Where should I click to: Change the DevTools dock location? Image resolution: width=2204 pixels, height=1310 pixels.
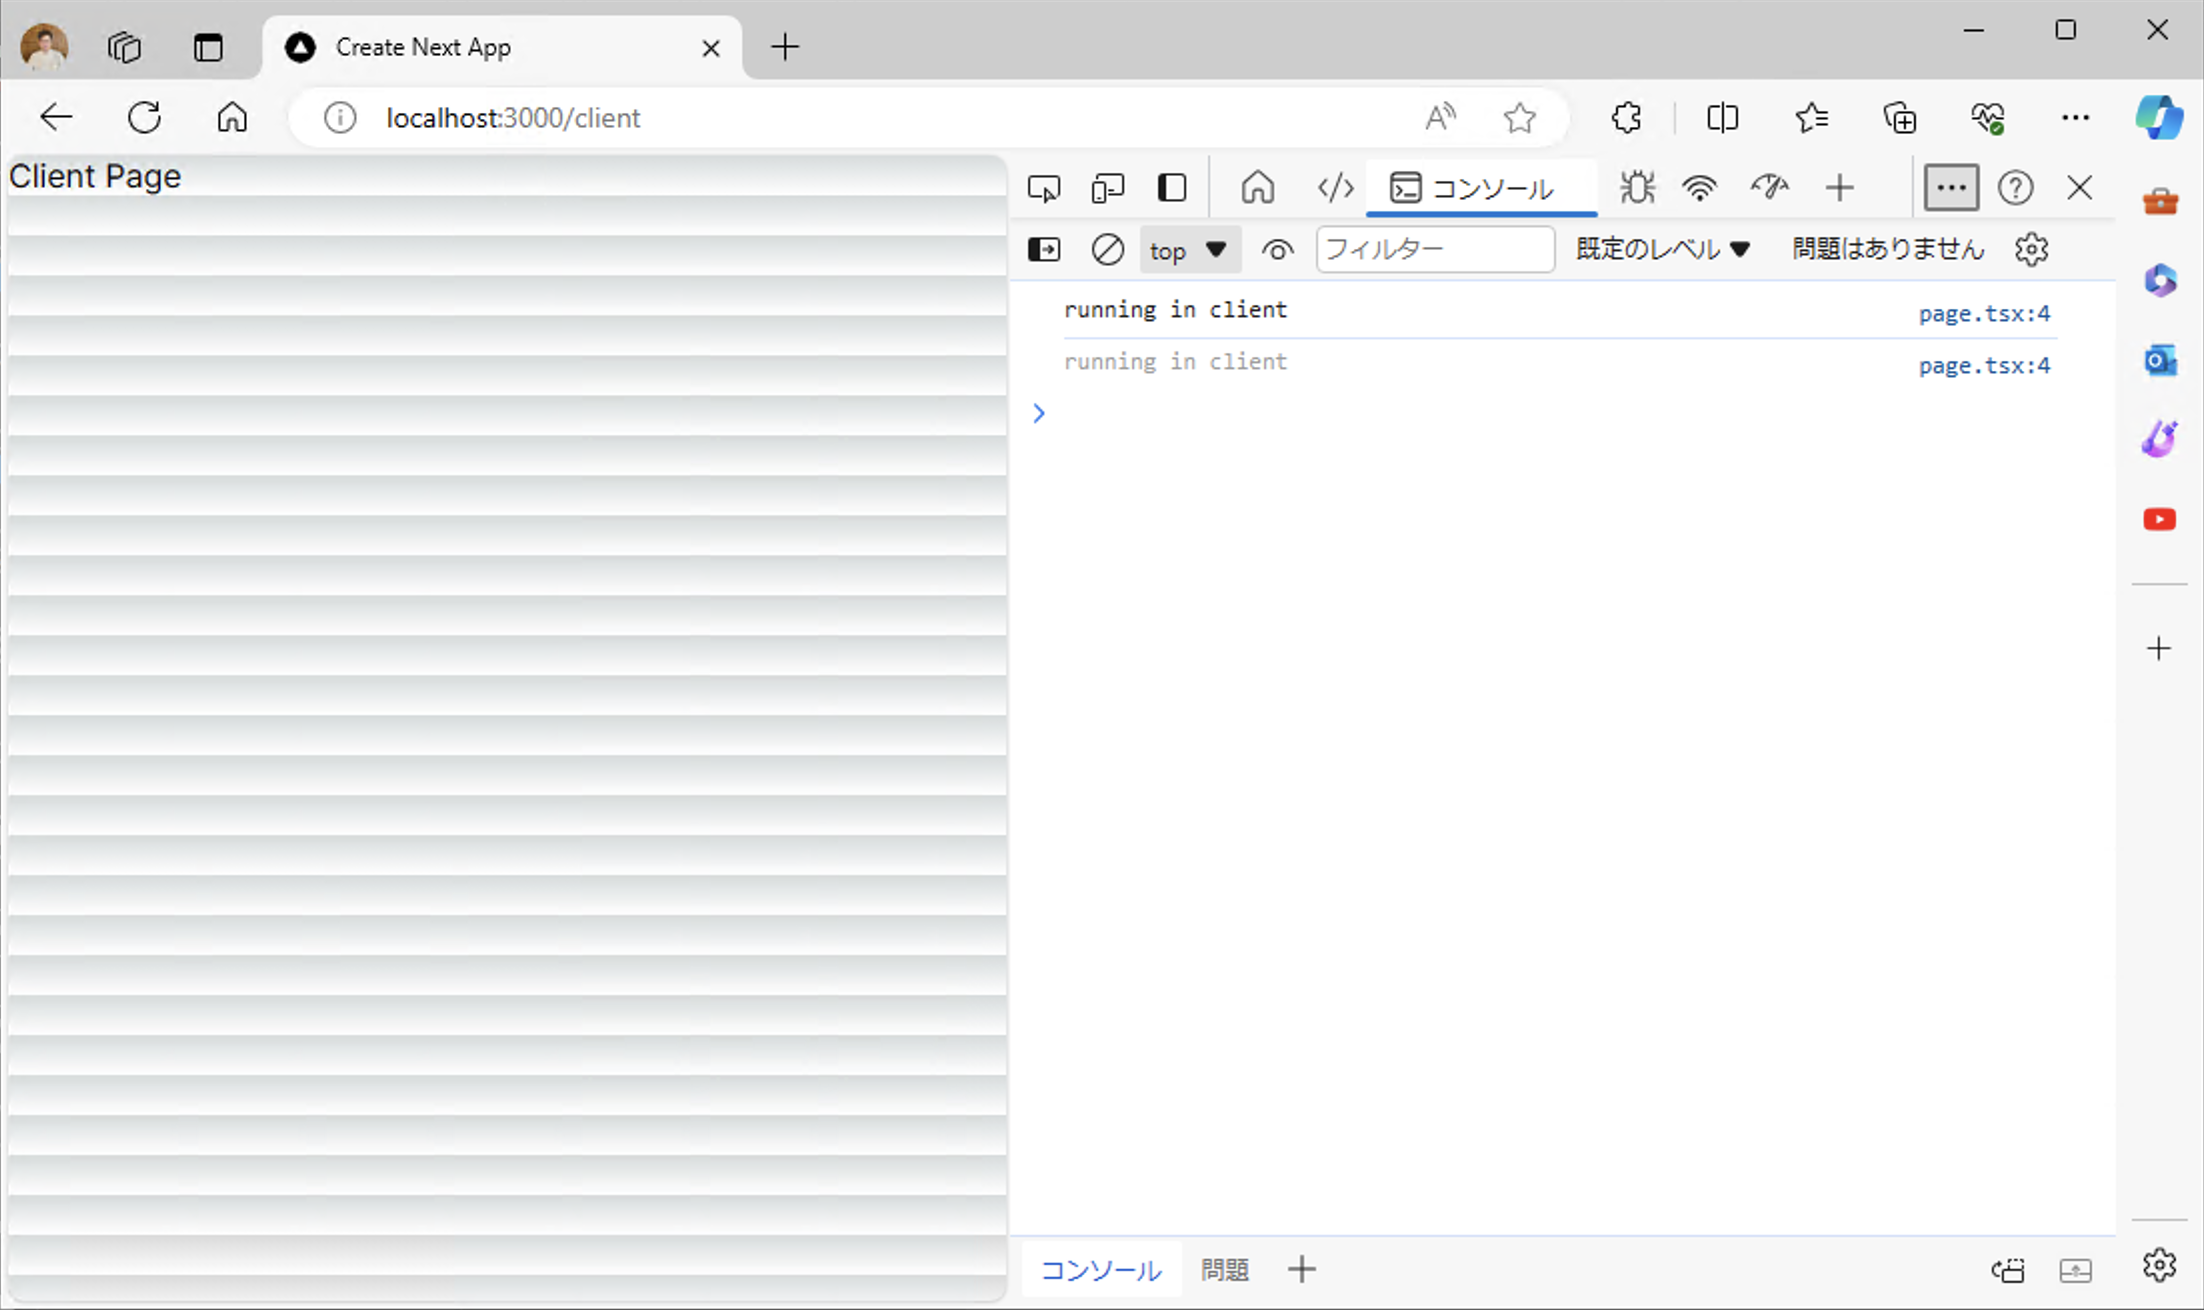(1171, 187)
